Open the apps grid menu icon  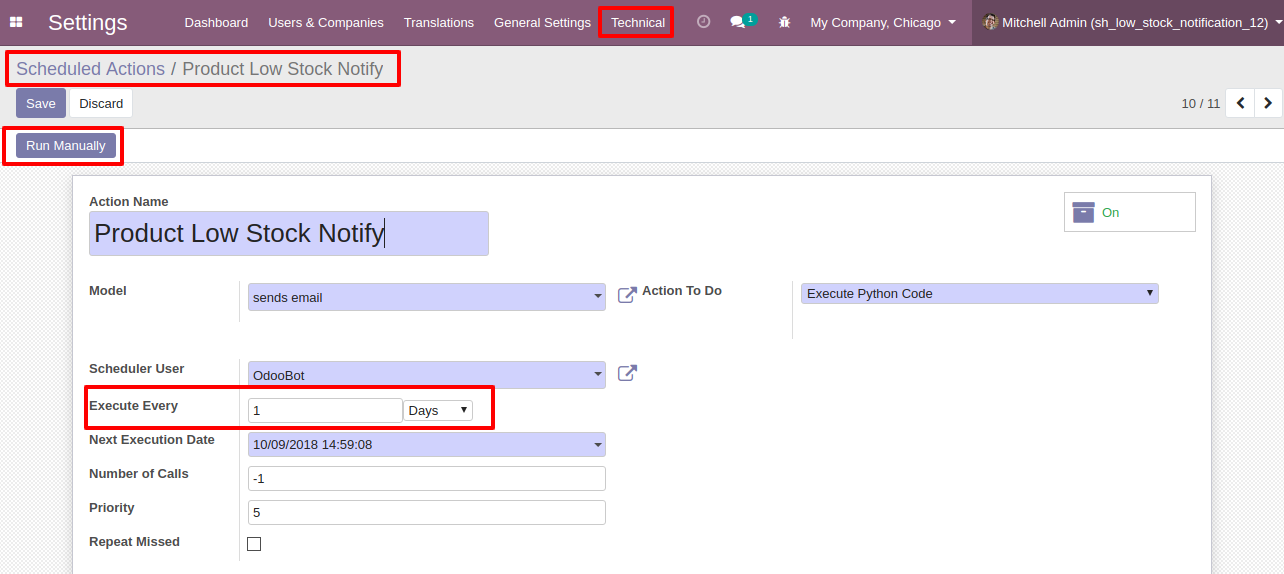pos(16,22)
